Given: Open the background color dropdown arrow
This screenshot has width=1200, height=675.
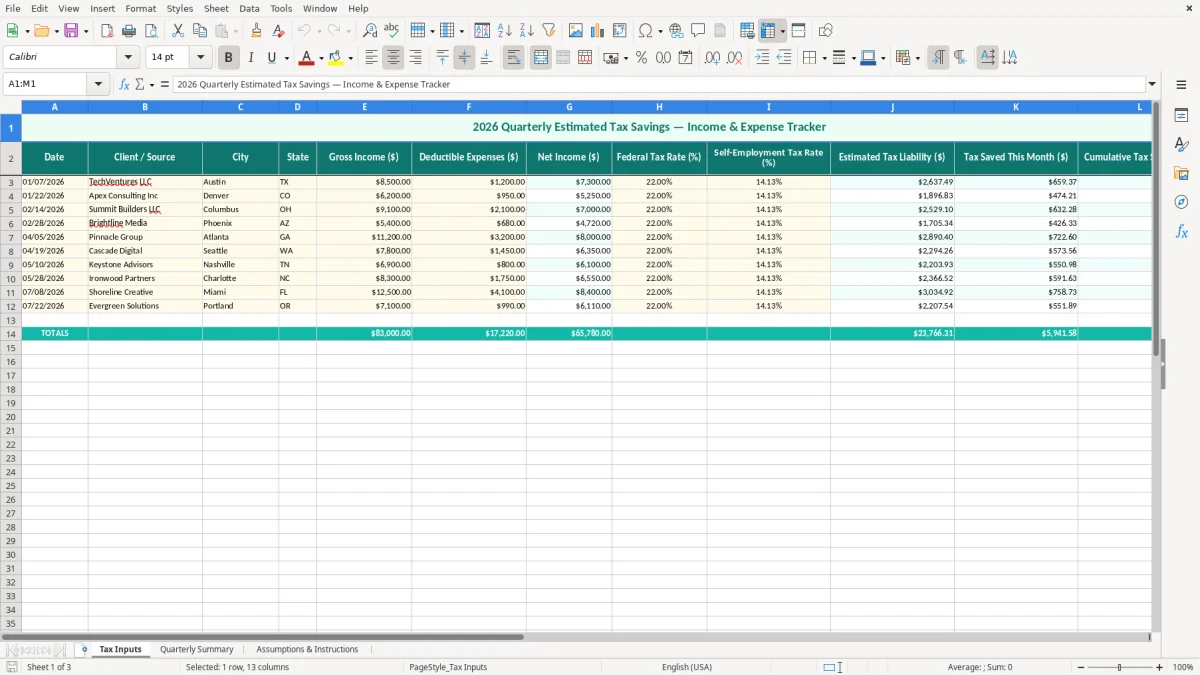Looking at the screenshot, I should coord(350,58).
